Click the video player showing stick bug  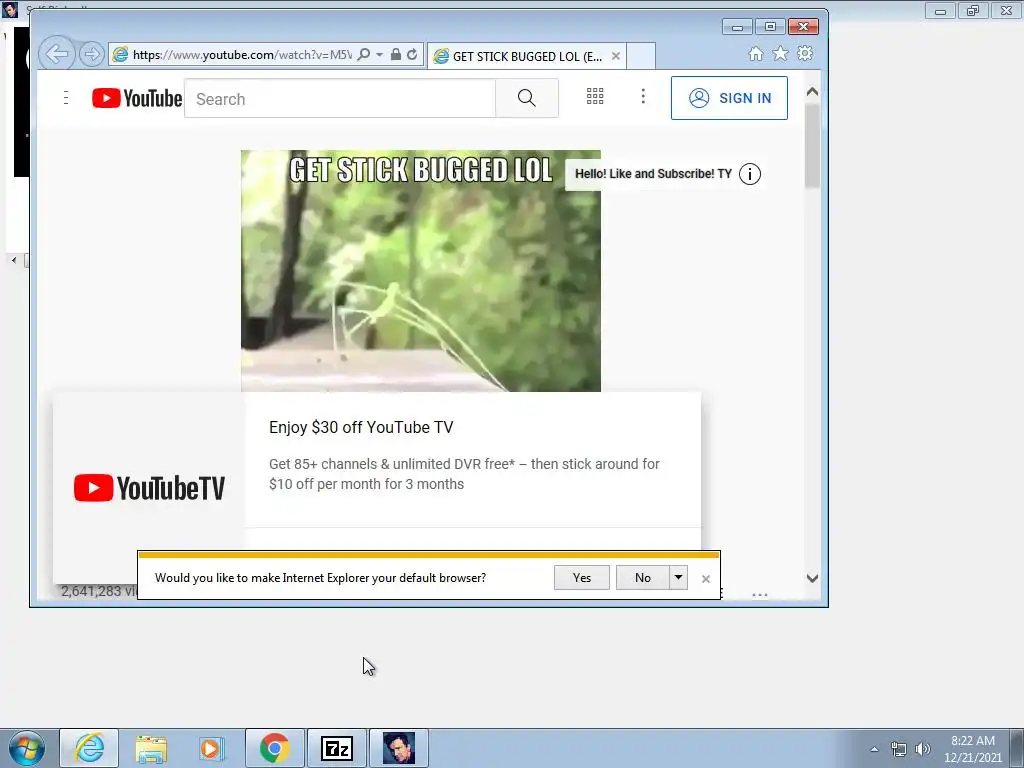click(x=421, y=271)
